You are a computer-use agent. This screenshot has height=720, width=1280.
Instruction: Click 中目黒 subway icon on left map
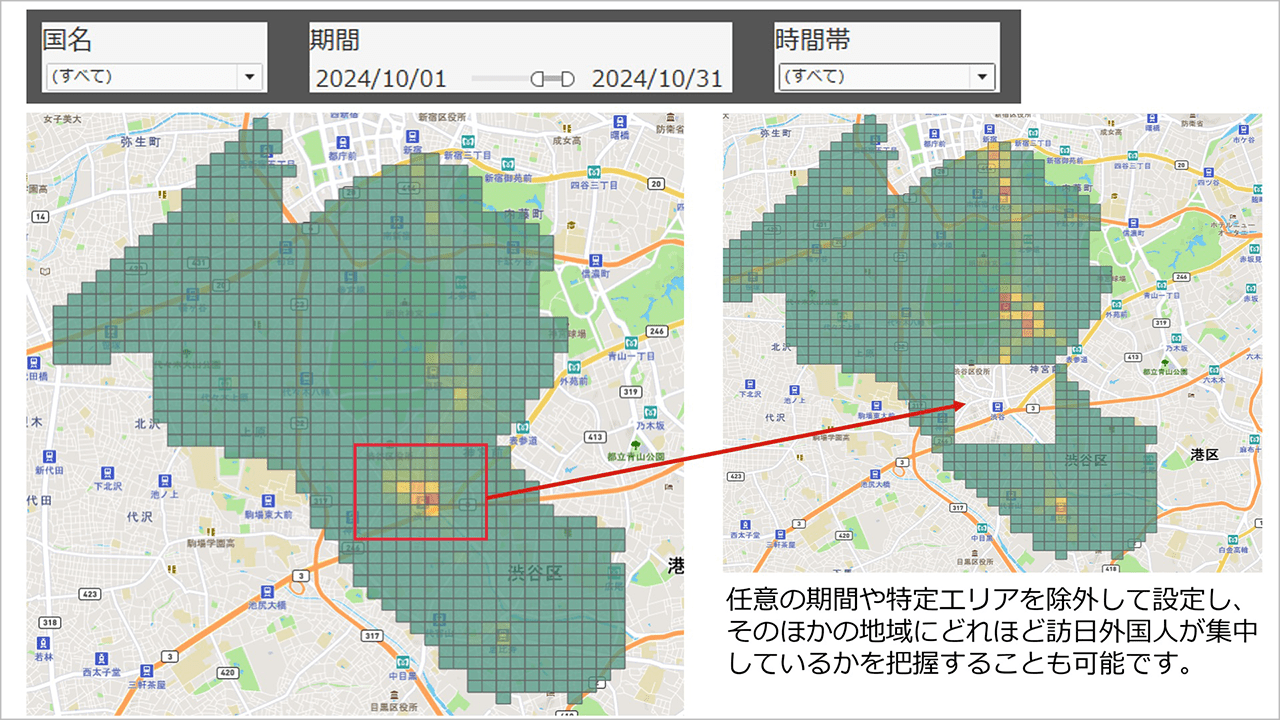coord(401,661)
